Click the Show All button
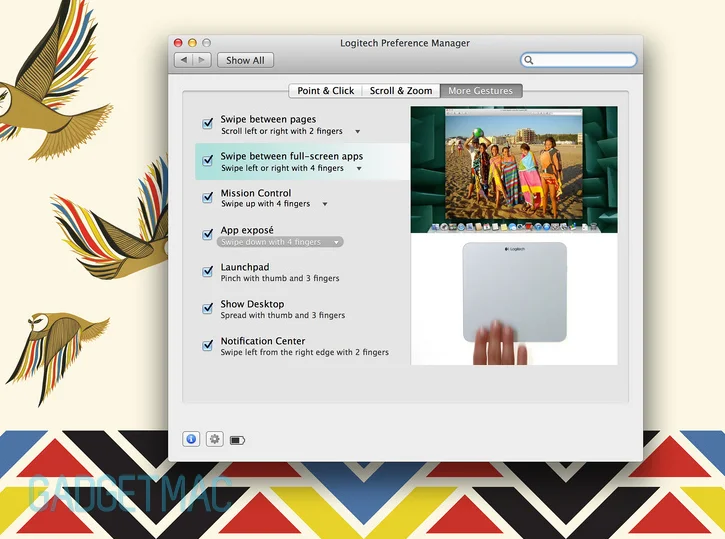 (245, 60)
